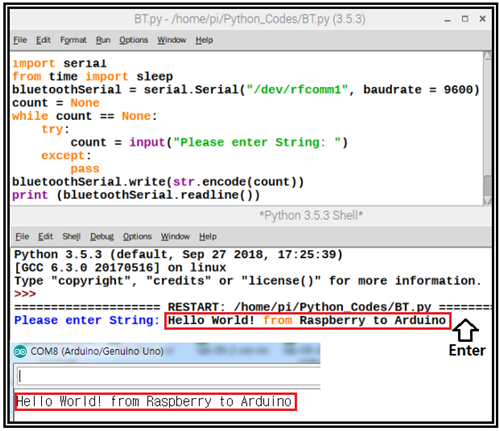Image resolution: width=499 pixels, height=431 pixels.
Task: Click the '>>>' shell prompt
Action: point(25,294)
